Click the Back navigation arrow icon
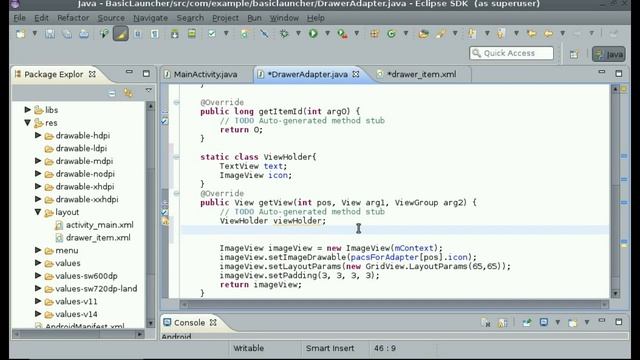Viewport: 640px width, 360px height. (549, 34)
